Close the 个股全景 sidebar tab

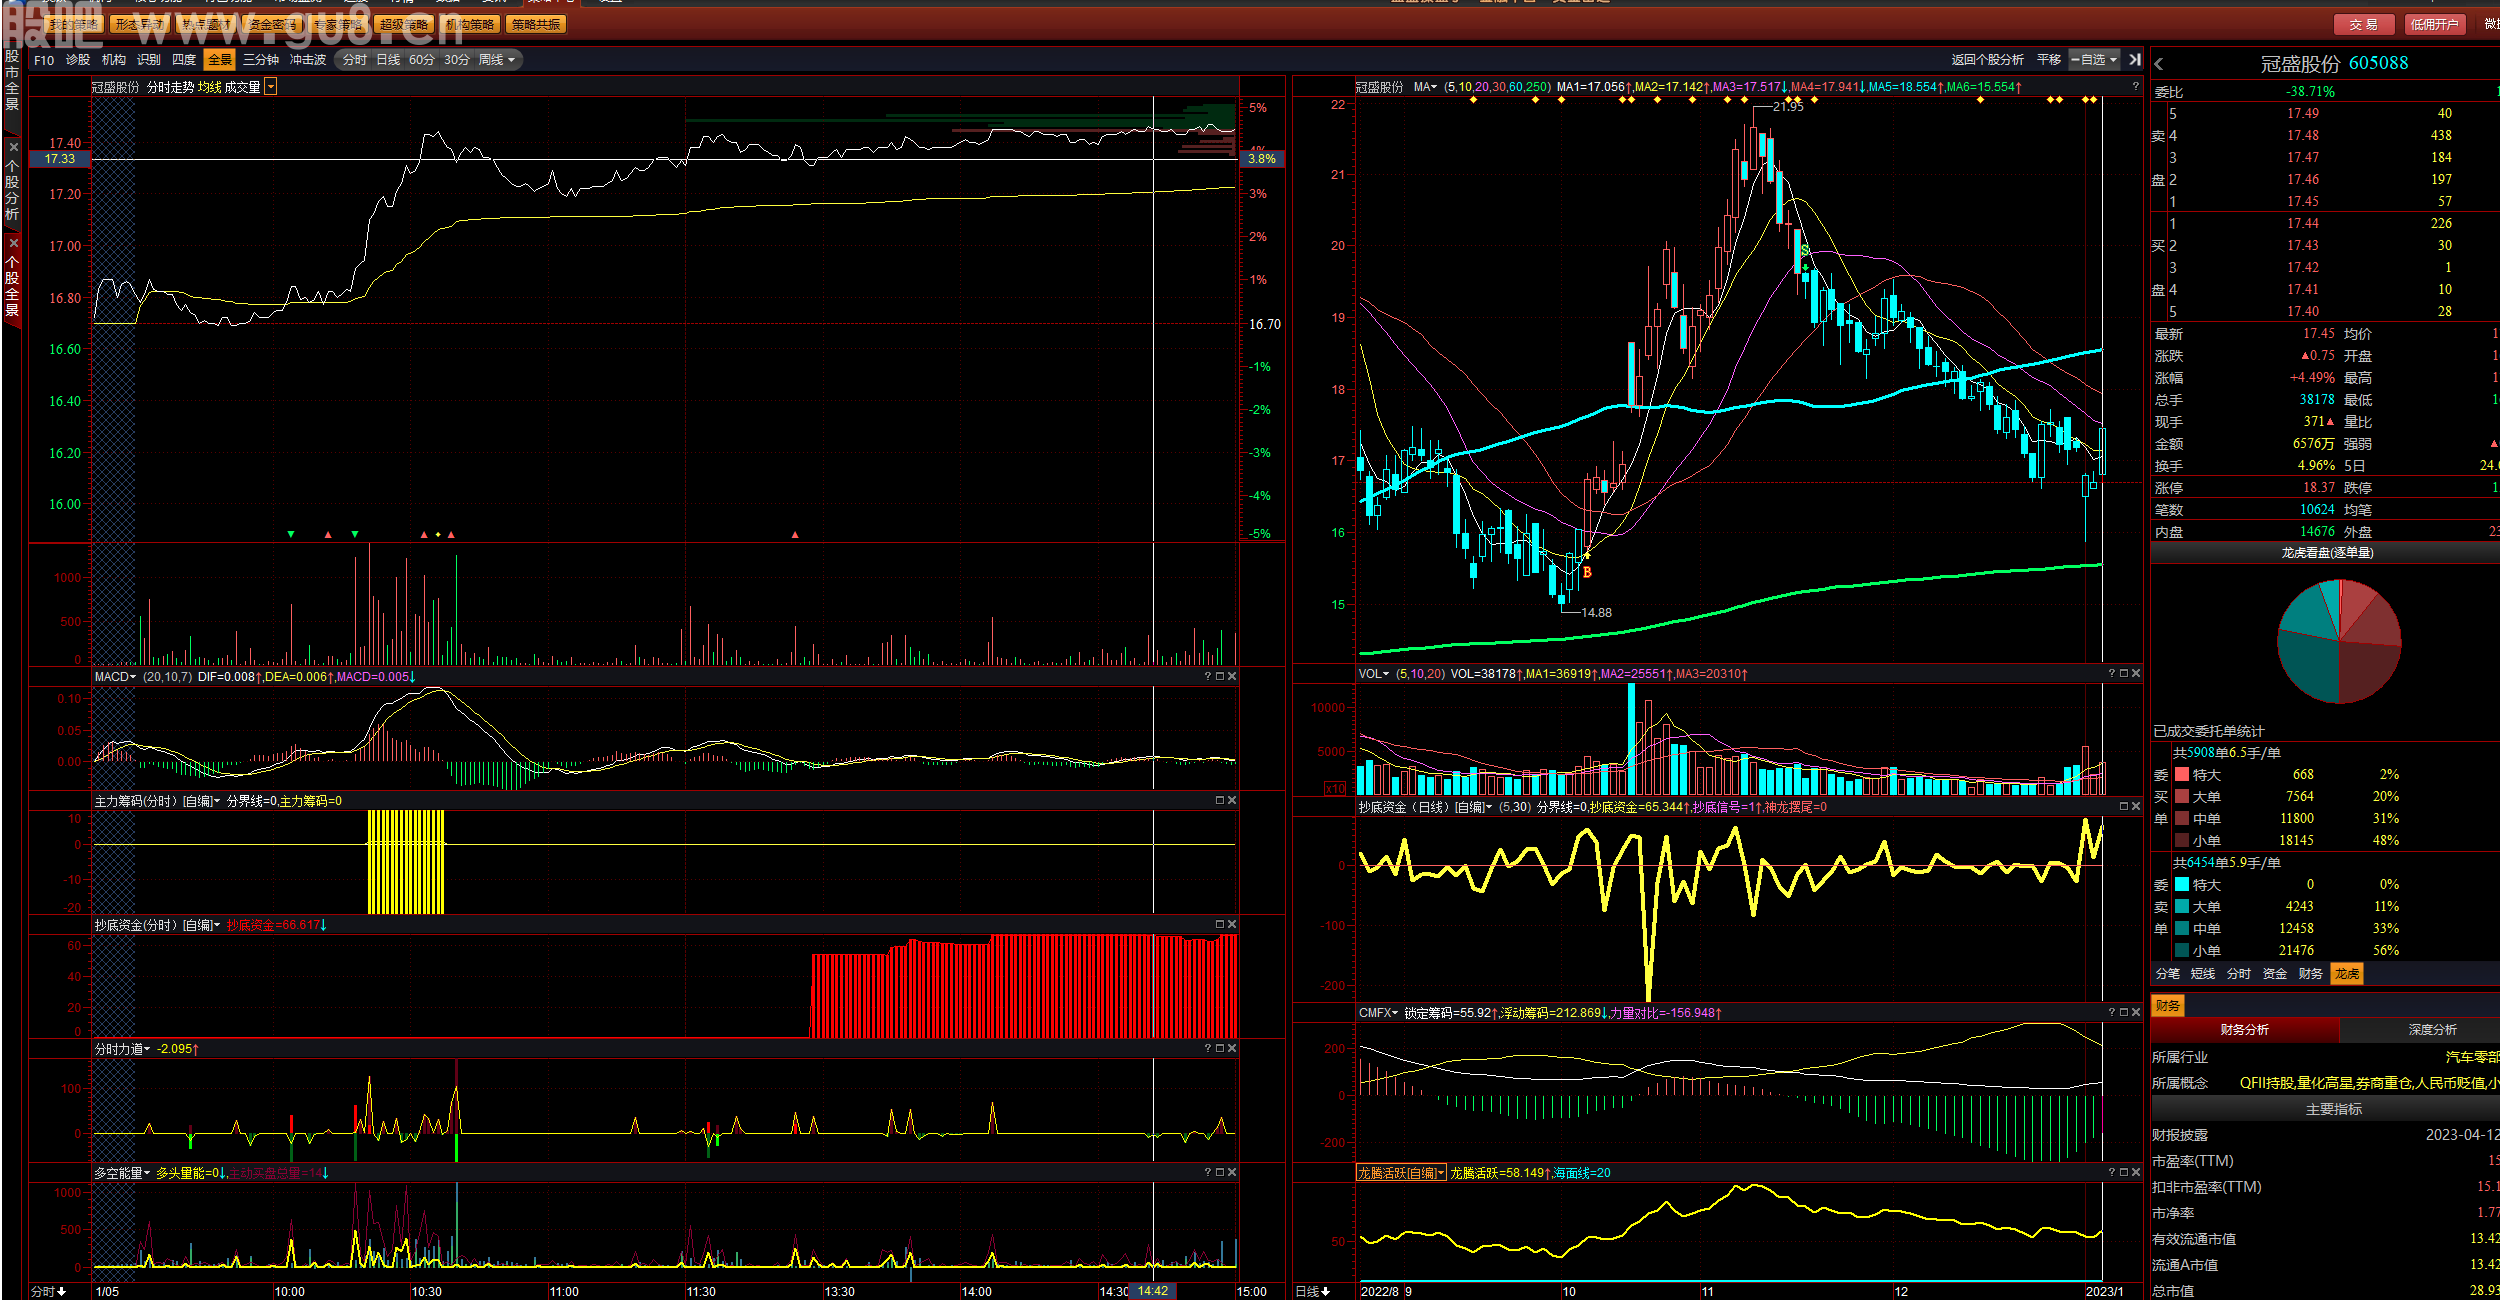tap(13, 243)
